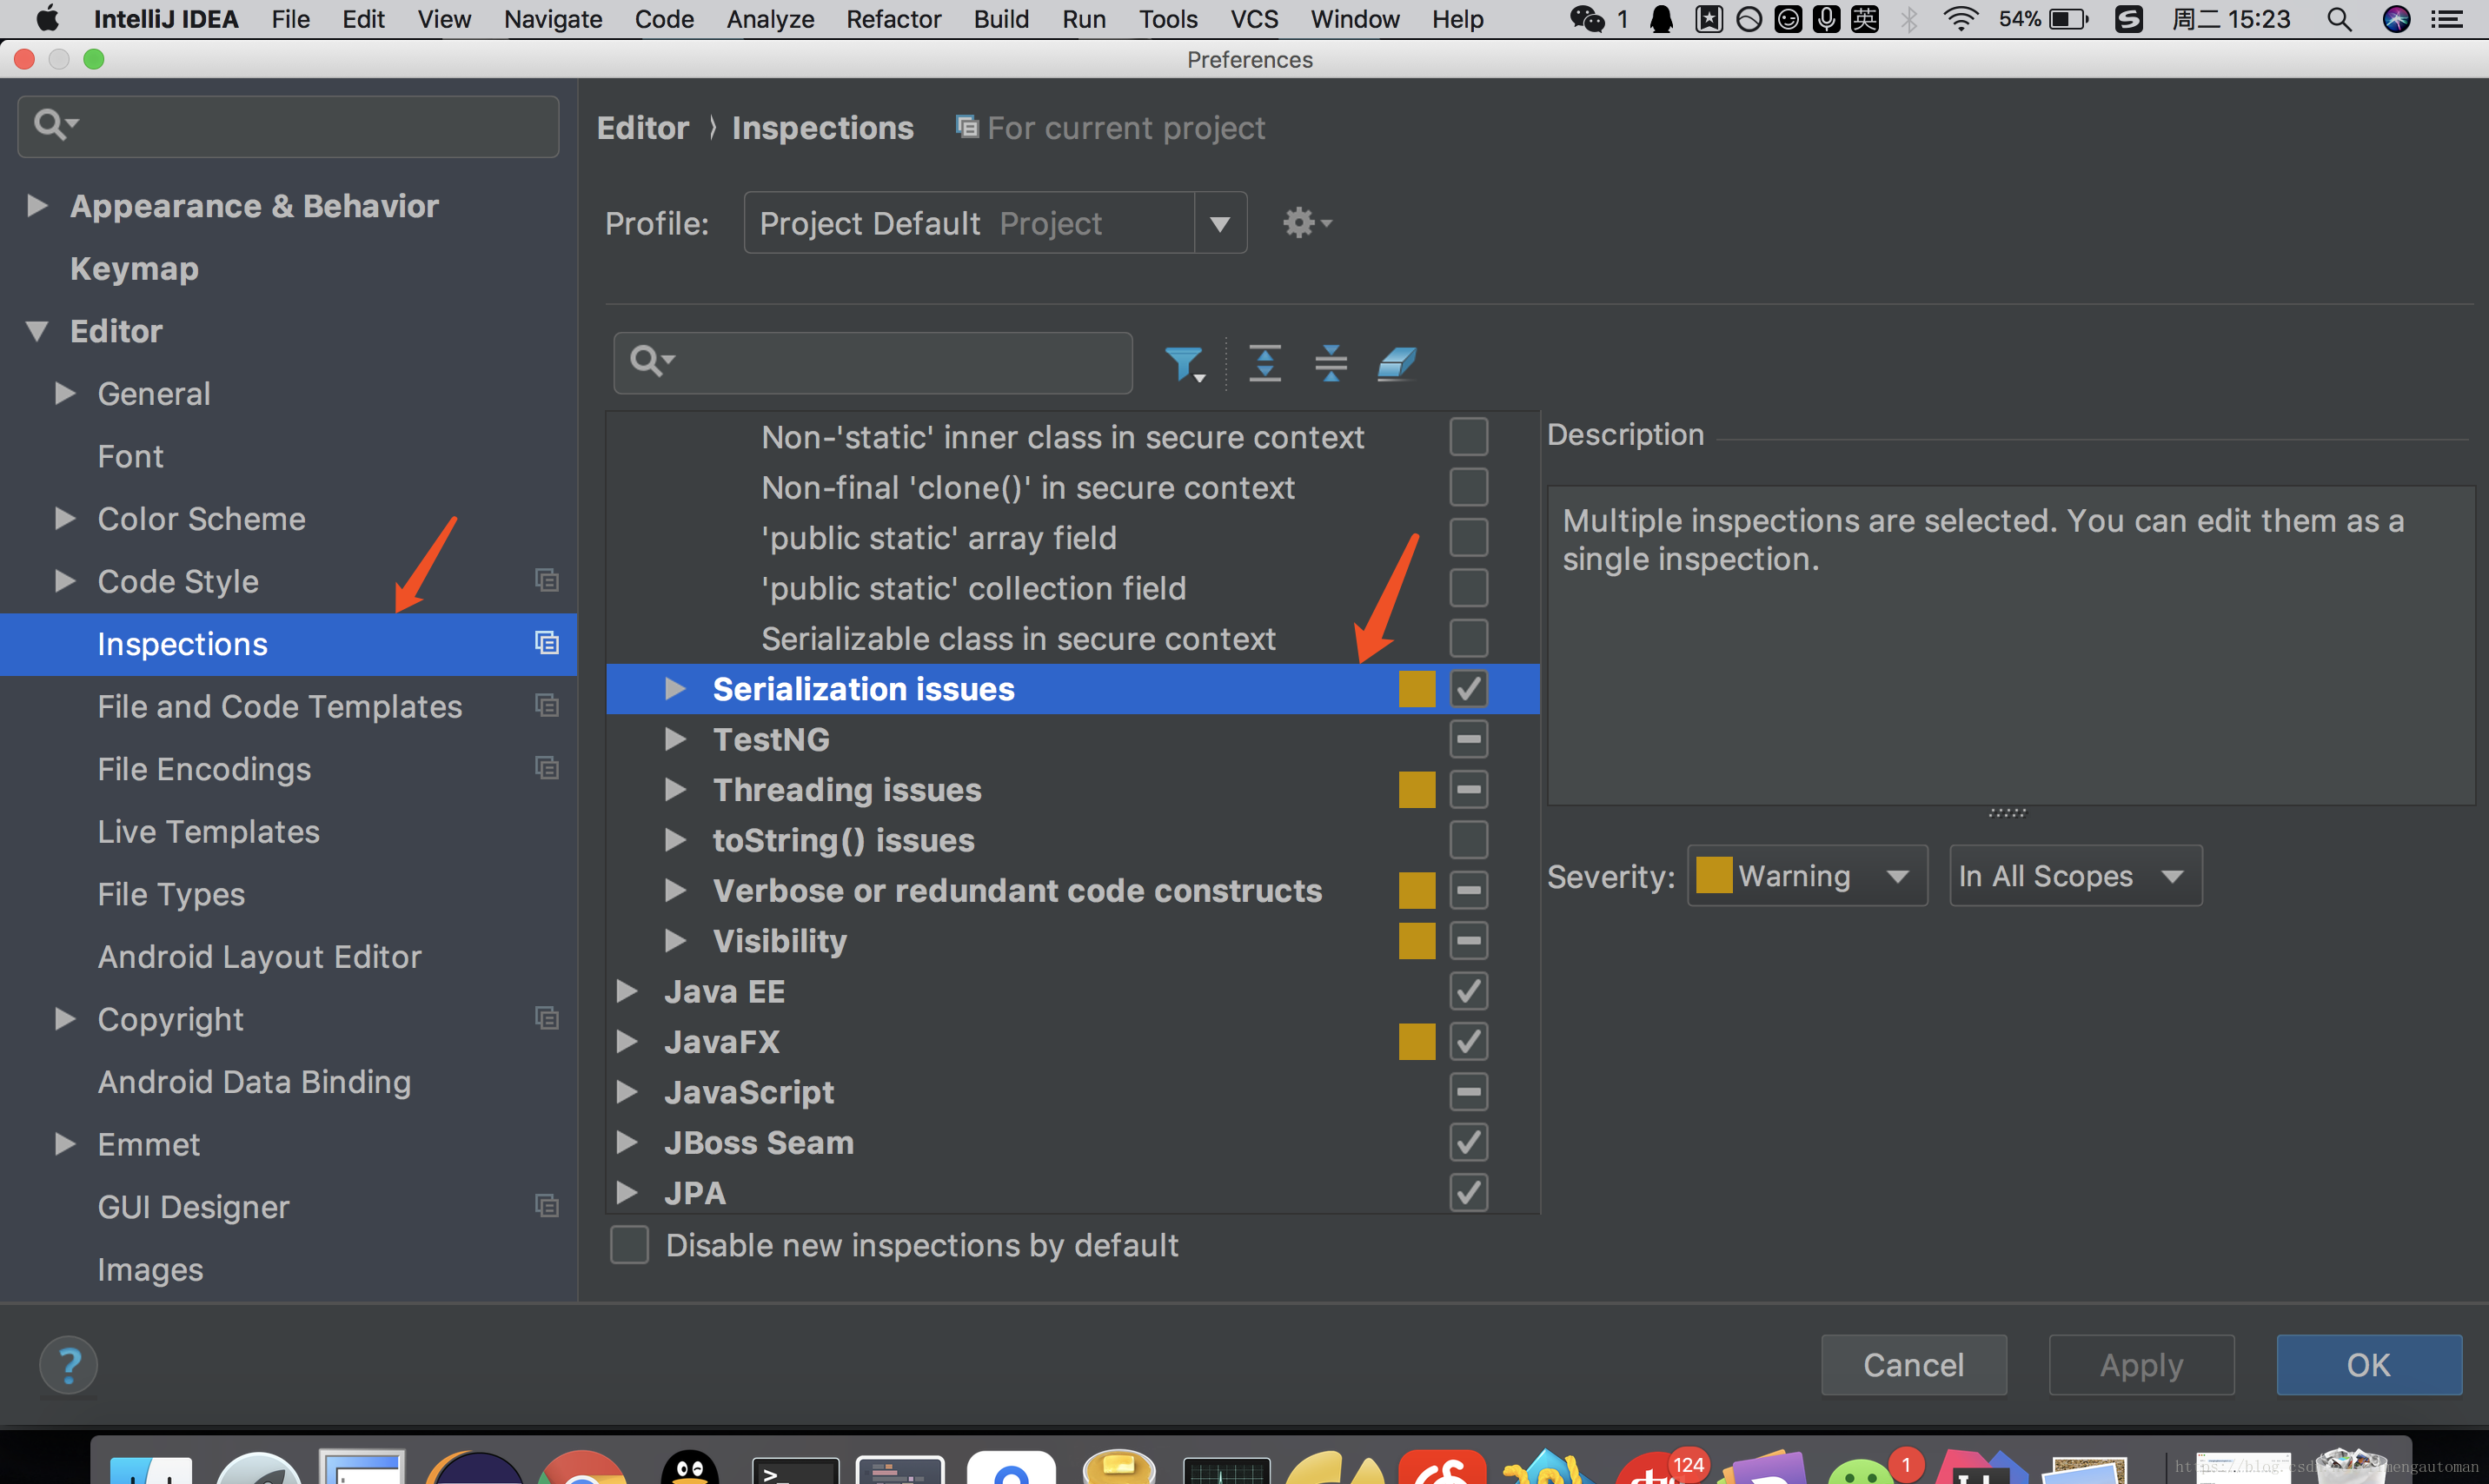Open the VCS menu
This screenshot has height=1484, width=2489.
(x=1253, y=19)
